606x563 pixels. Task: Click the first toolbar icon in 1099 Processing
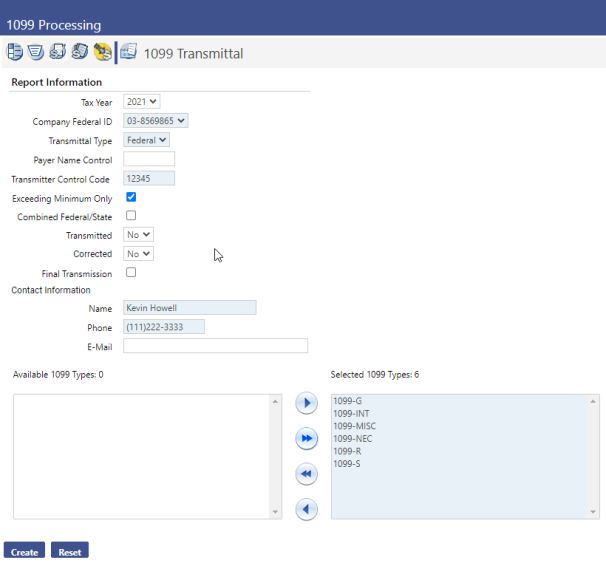point(15,52)
